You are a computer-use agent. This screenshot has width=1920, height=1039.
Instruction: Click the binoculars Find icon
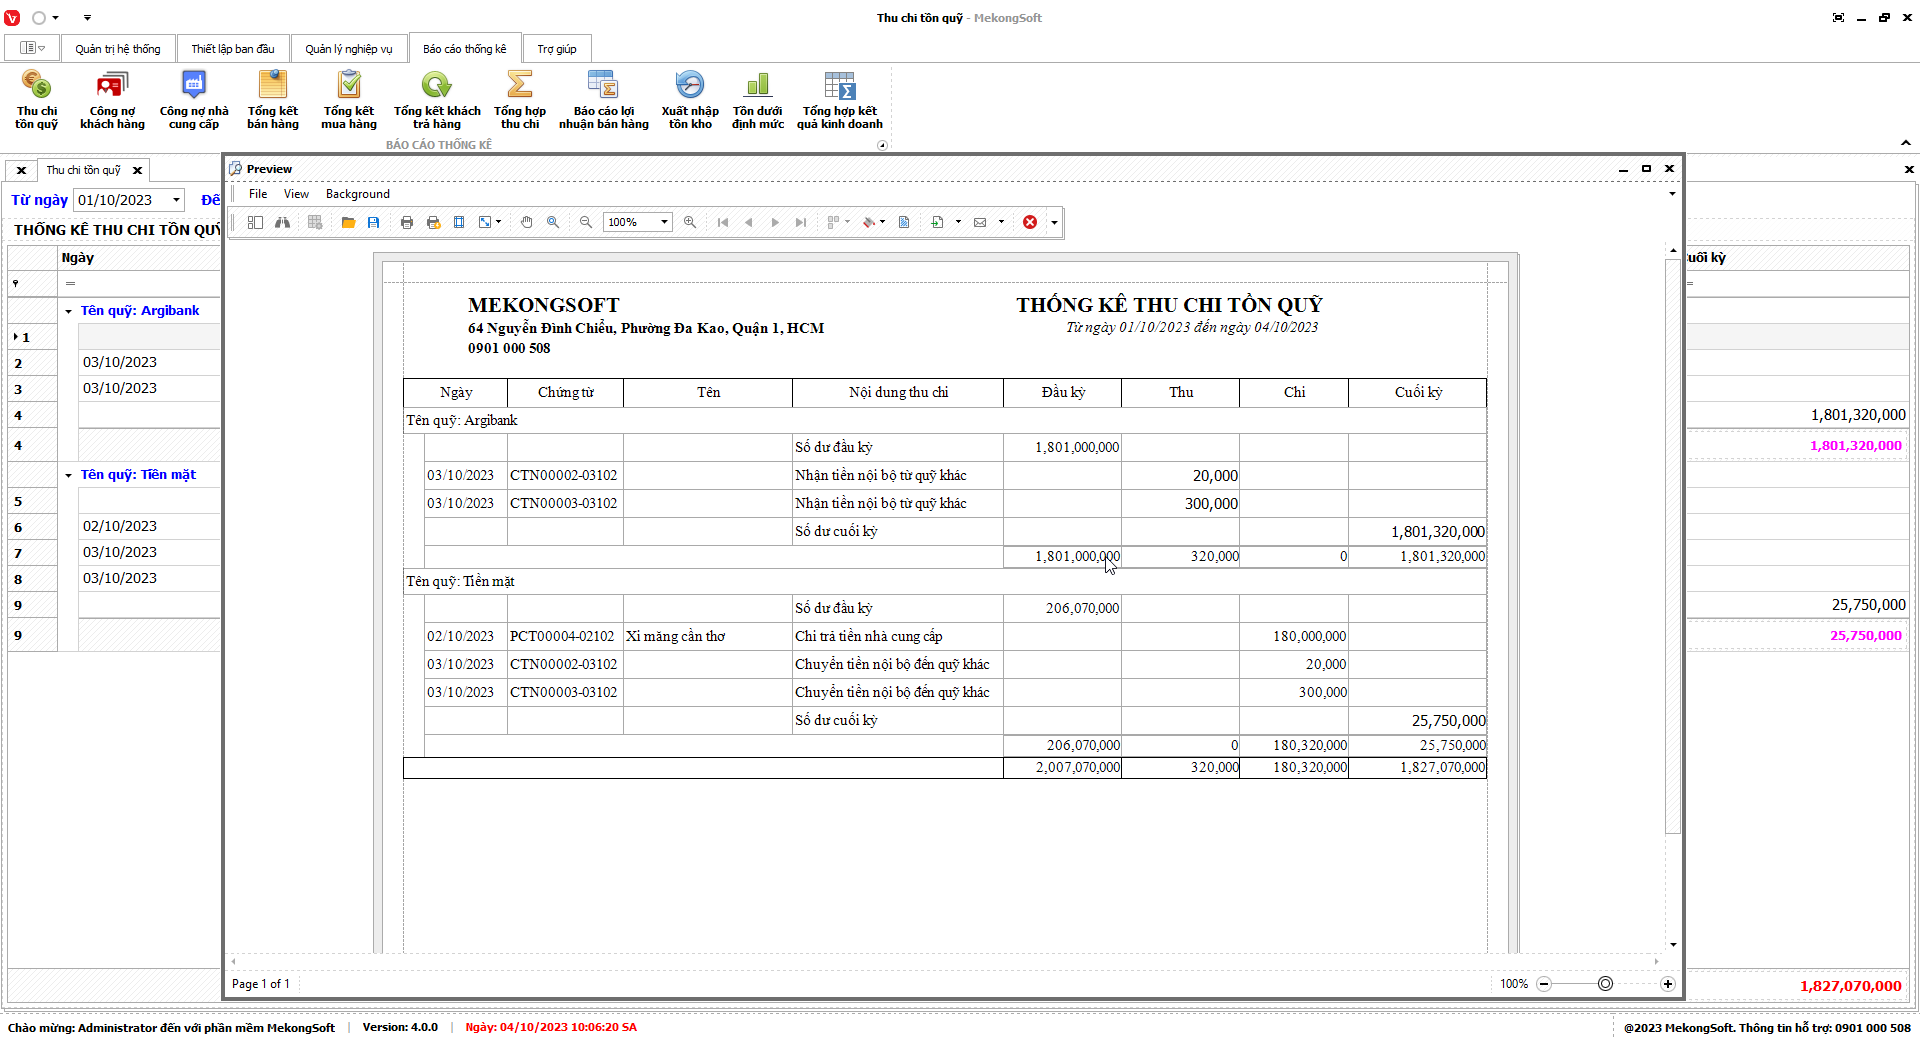pos(283,222)
